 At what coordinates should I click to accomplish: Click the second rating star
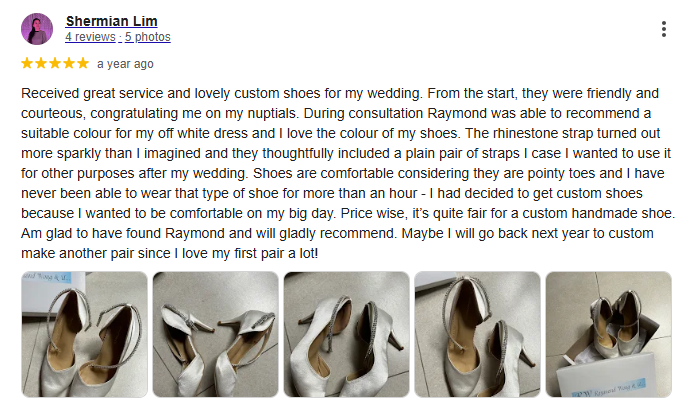(x=41, y=63)
